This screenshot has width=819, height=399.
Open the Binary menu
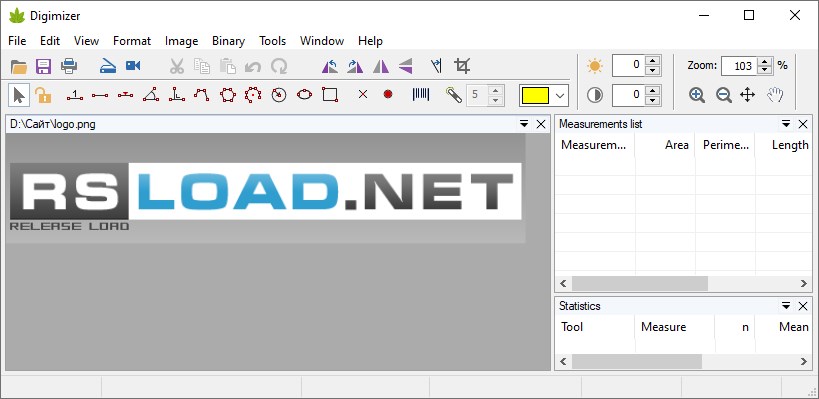[229, 41]
